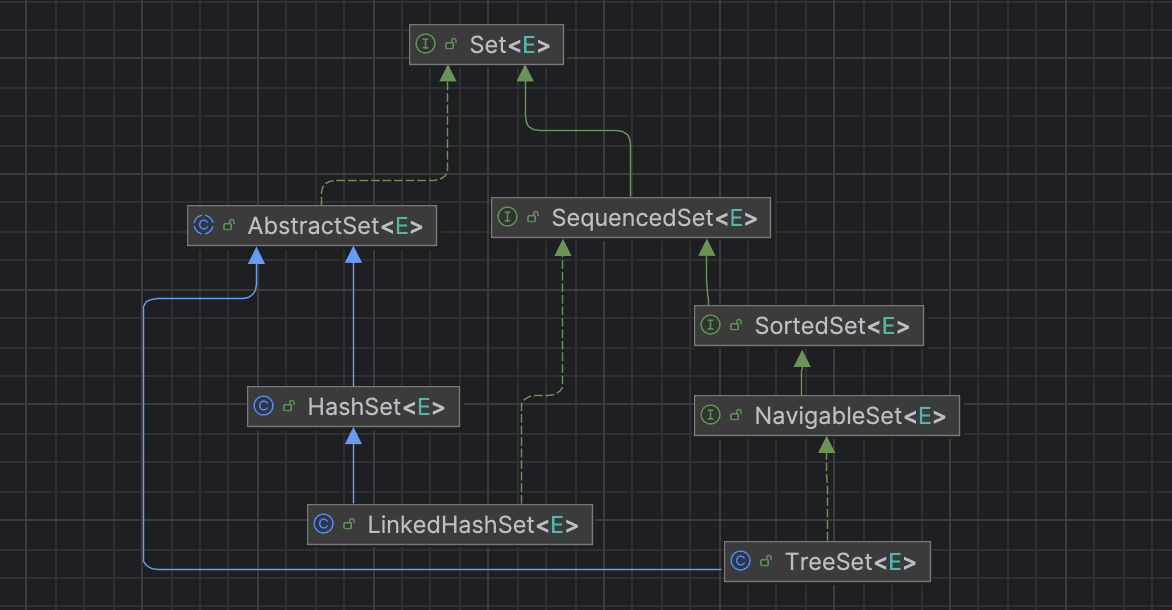Click the visibility lock icon on SortedSet

pyautogui.click(x=736, y=326)
